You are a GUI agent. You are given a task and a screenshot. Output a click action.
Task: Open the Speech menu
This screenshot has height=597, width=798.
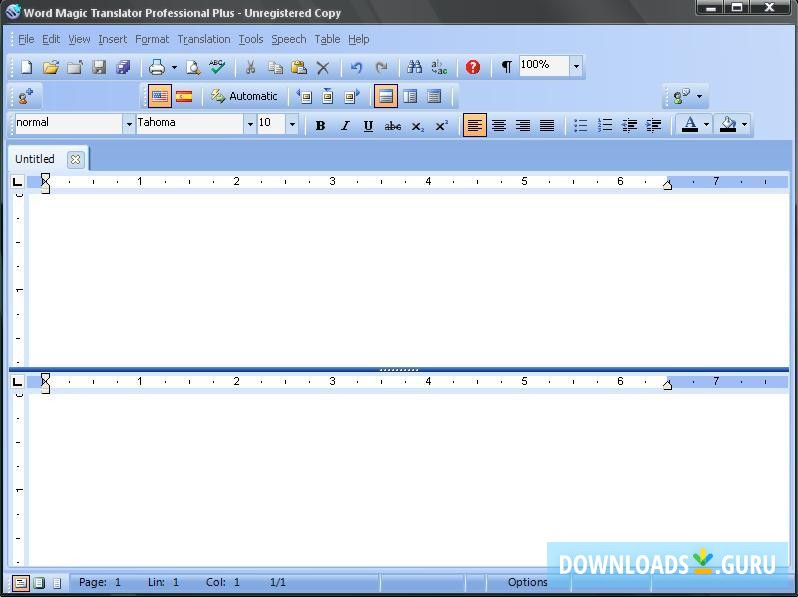click(289, 39)
